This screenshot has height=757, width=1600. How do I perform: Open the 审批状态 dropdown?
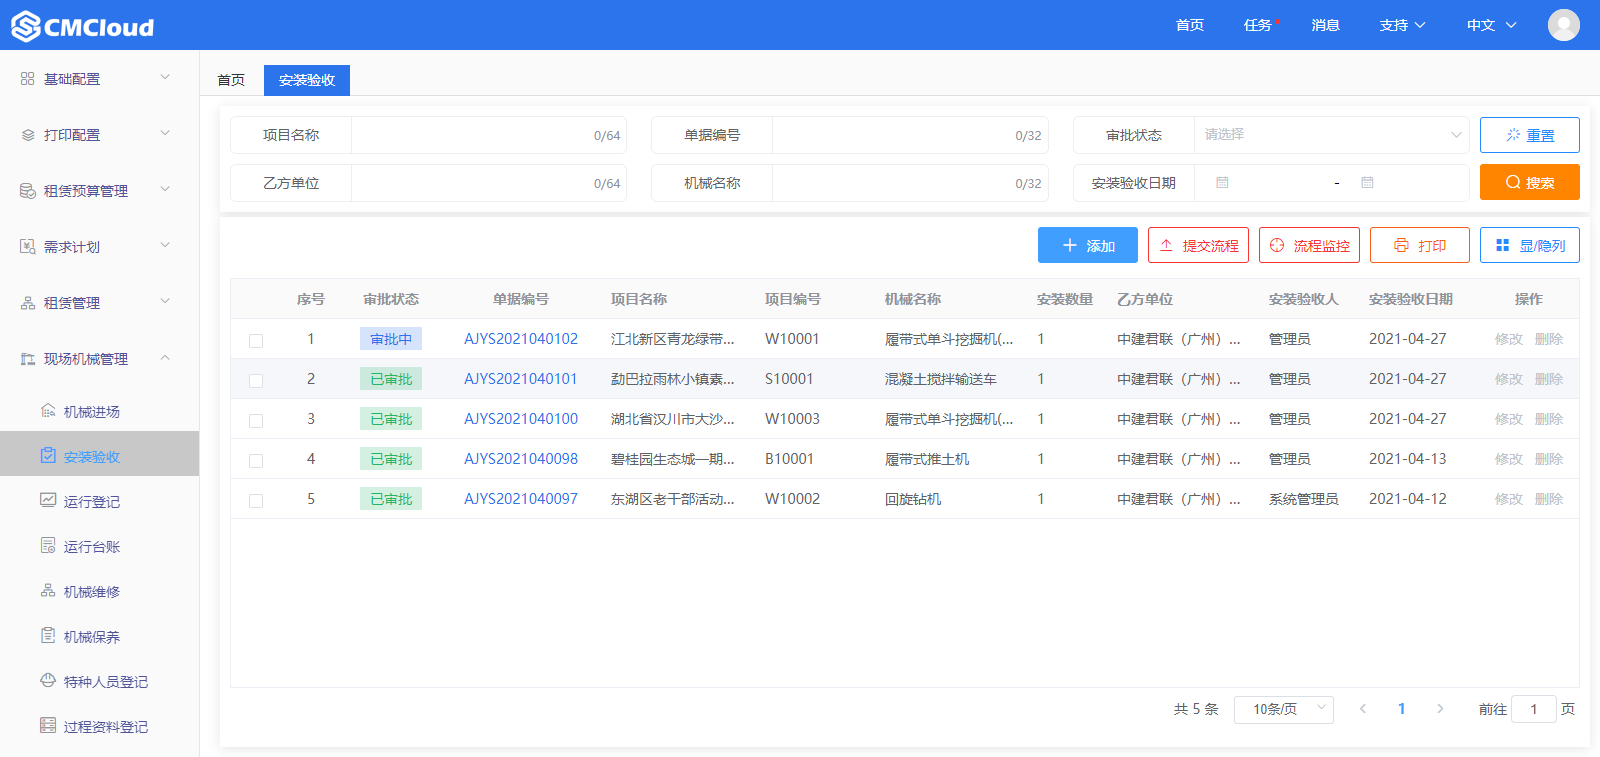[x=1331, y=135]
